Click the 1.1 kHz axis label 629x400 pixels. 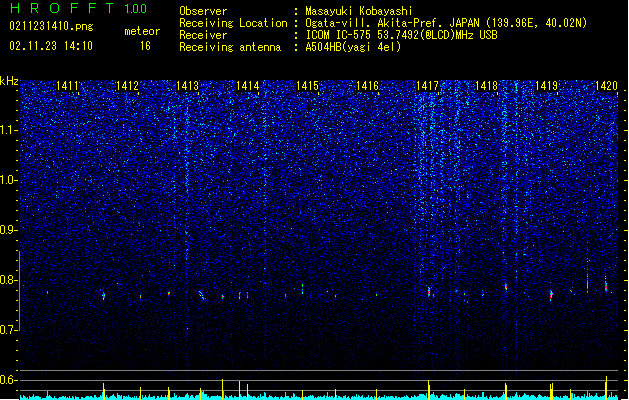(9, 130)
